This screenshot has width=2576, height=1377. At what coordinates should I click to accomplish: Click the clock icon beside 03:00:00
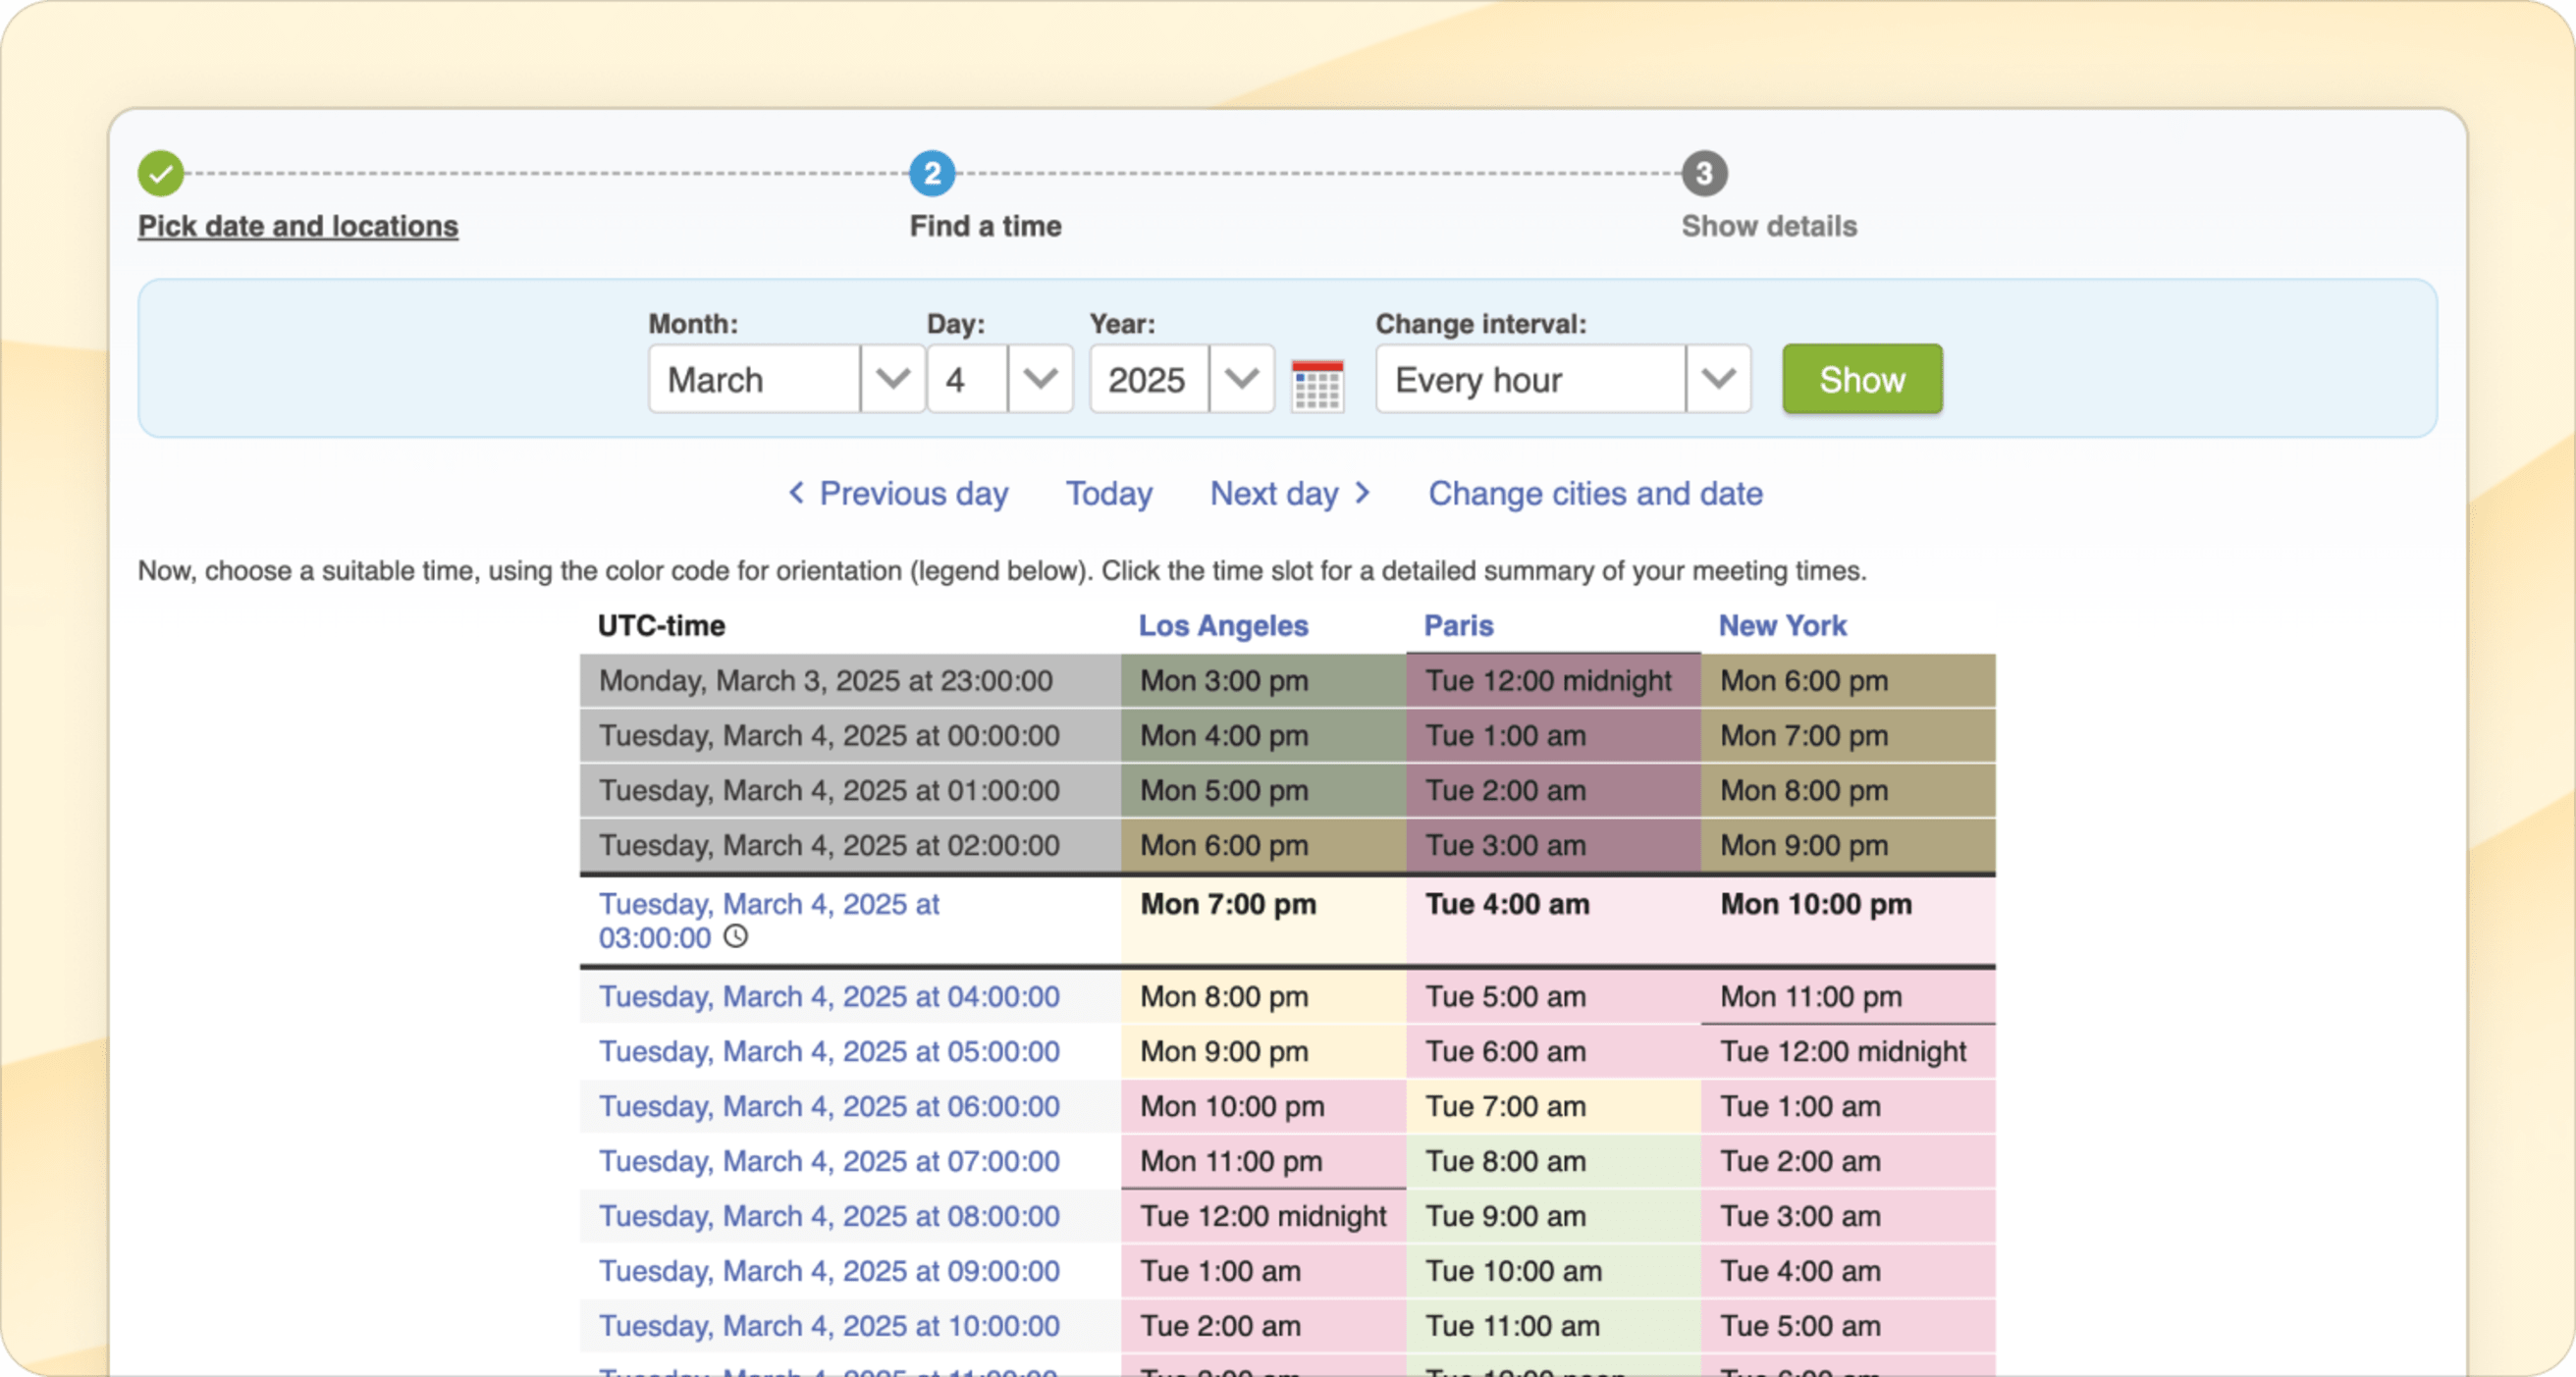(x=736, y=937)
